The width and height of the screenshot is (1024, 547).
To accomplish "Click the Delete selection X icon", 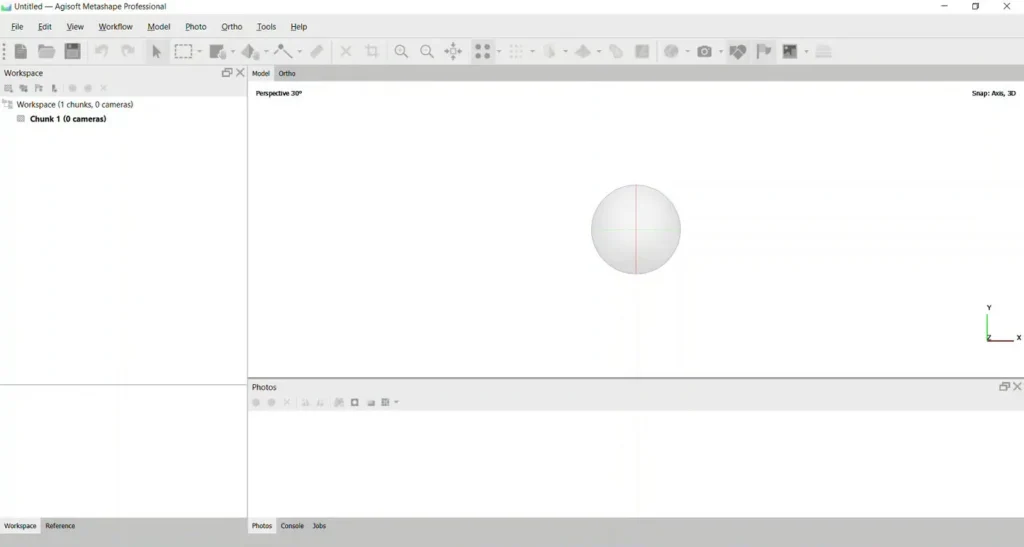I will coord(345,51).
